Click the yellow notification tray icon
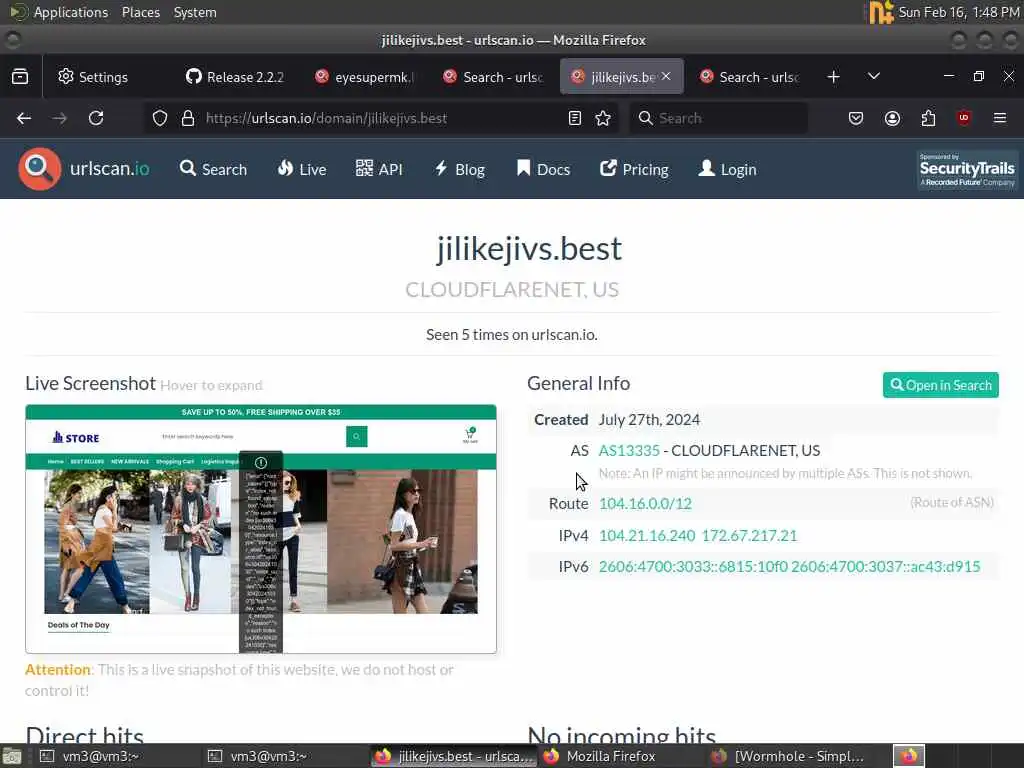The image size is (1024, 768). [x=880, y=12]
